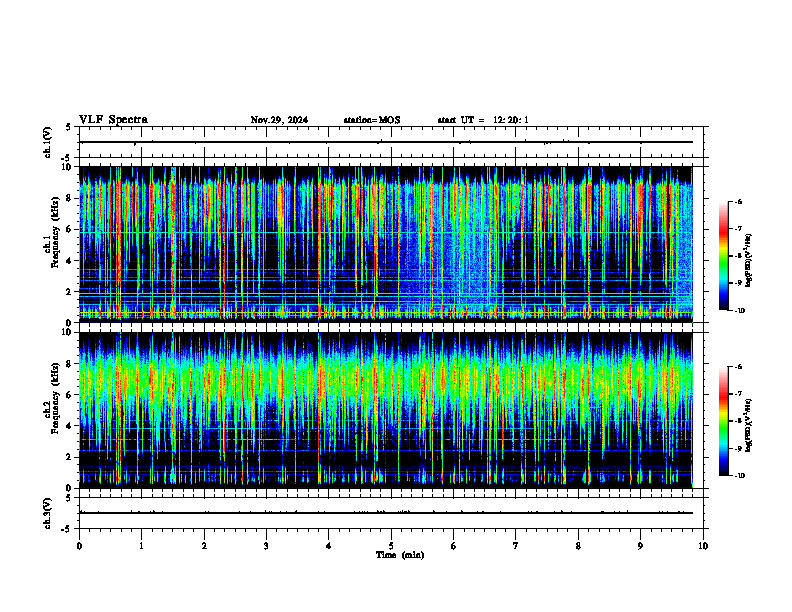Image resolution: width=792 pixels, height=612 pixels.
Task: Click the ch.3 voltage waveform strip
Action: tap(391, 513)
